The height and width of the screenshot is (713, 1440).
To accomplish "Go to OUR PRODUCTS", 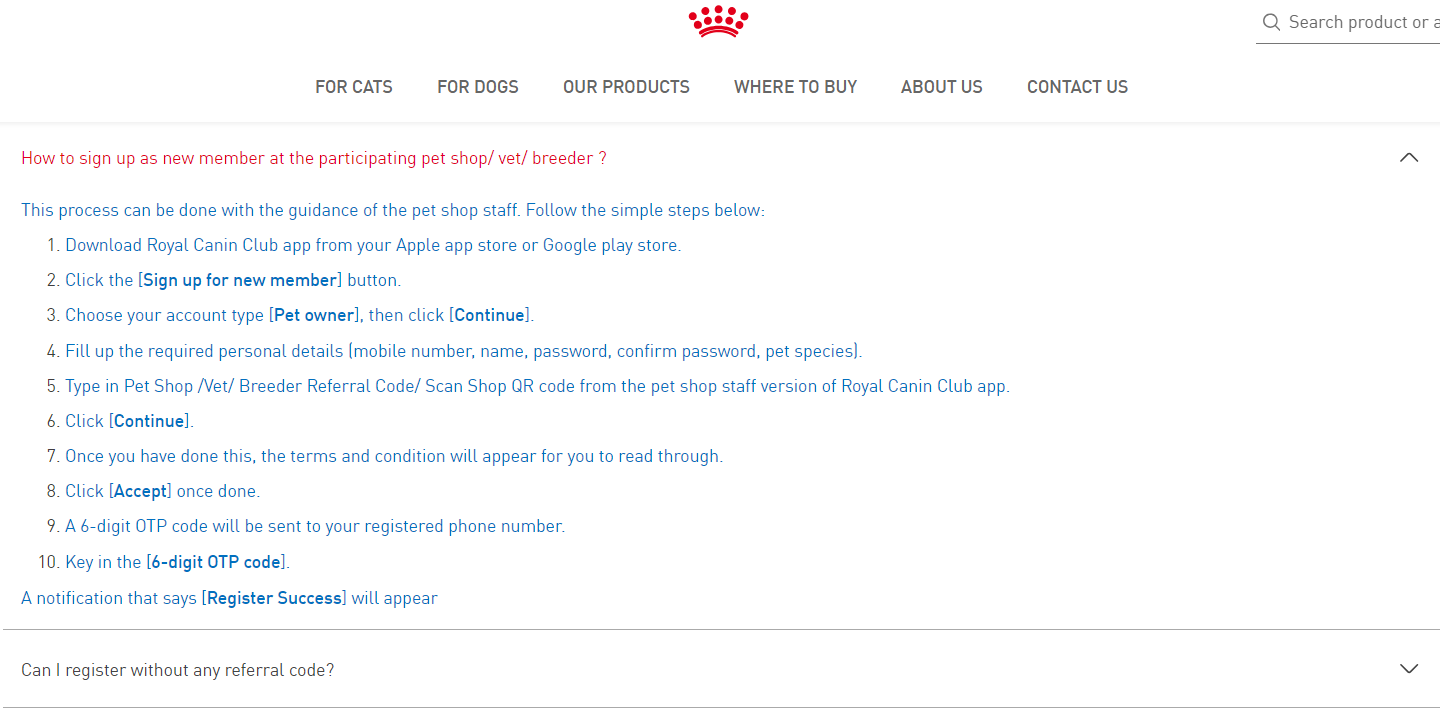I will tap(626, 87).
